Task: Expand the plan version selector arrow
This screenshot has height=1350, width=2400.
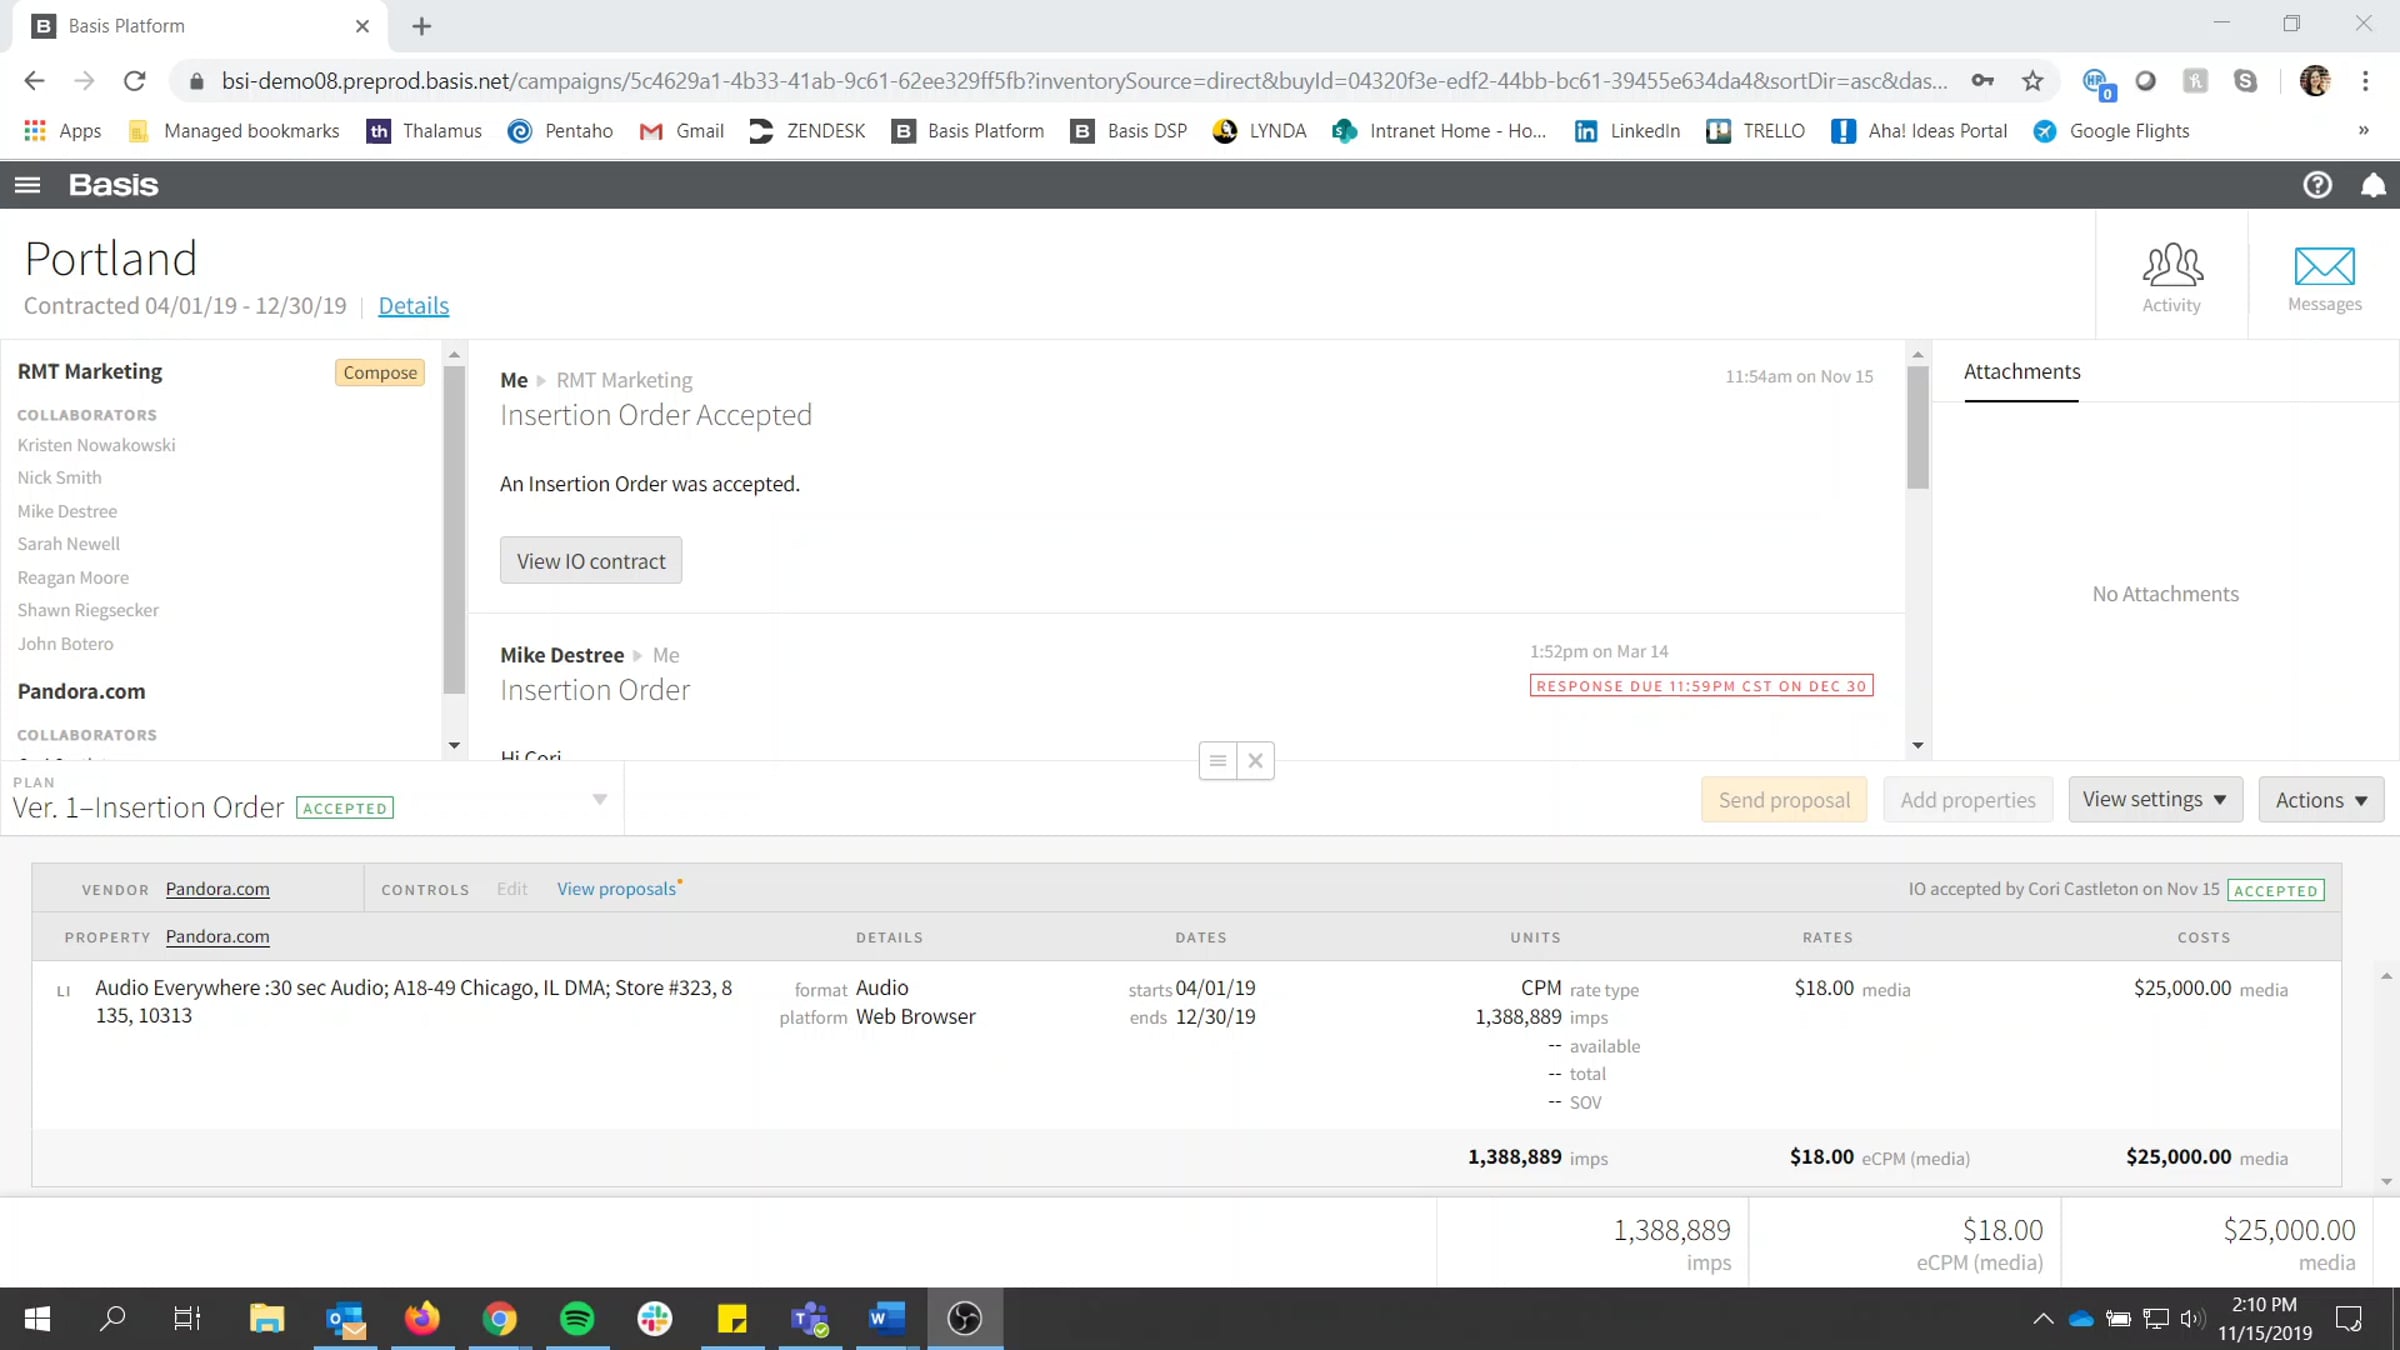Action: (599, 799)
